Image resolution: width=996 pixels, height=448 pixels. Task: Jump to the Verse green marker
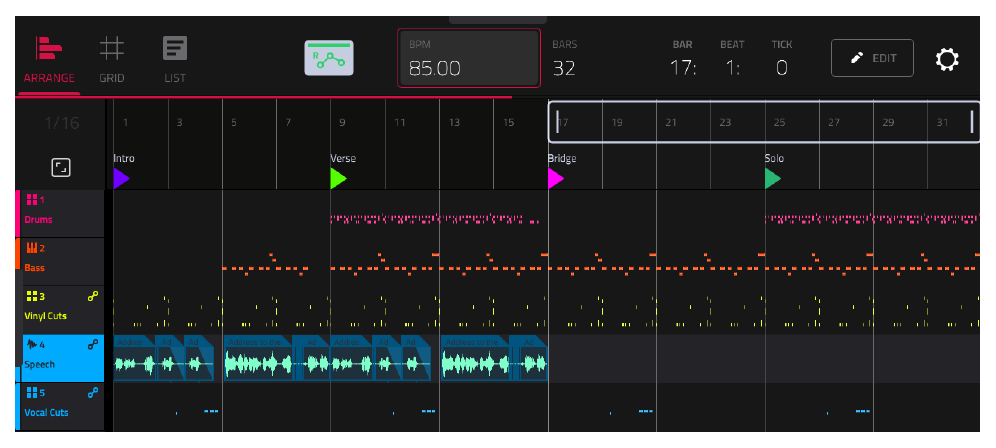(339, 179)
